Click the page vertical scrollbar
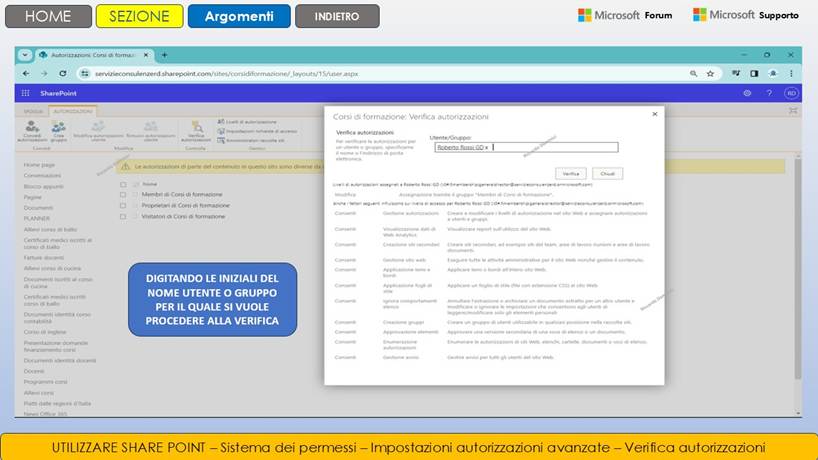 [x=797, y=269]
